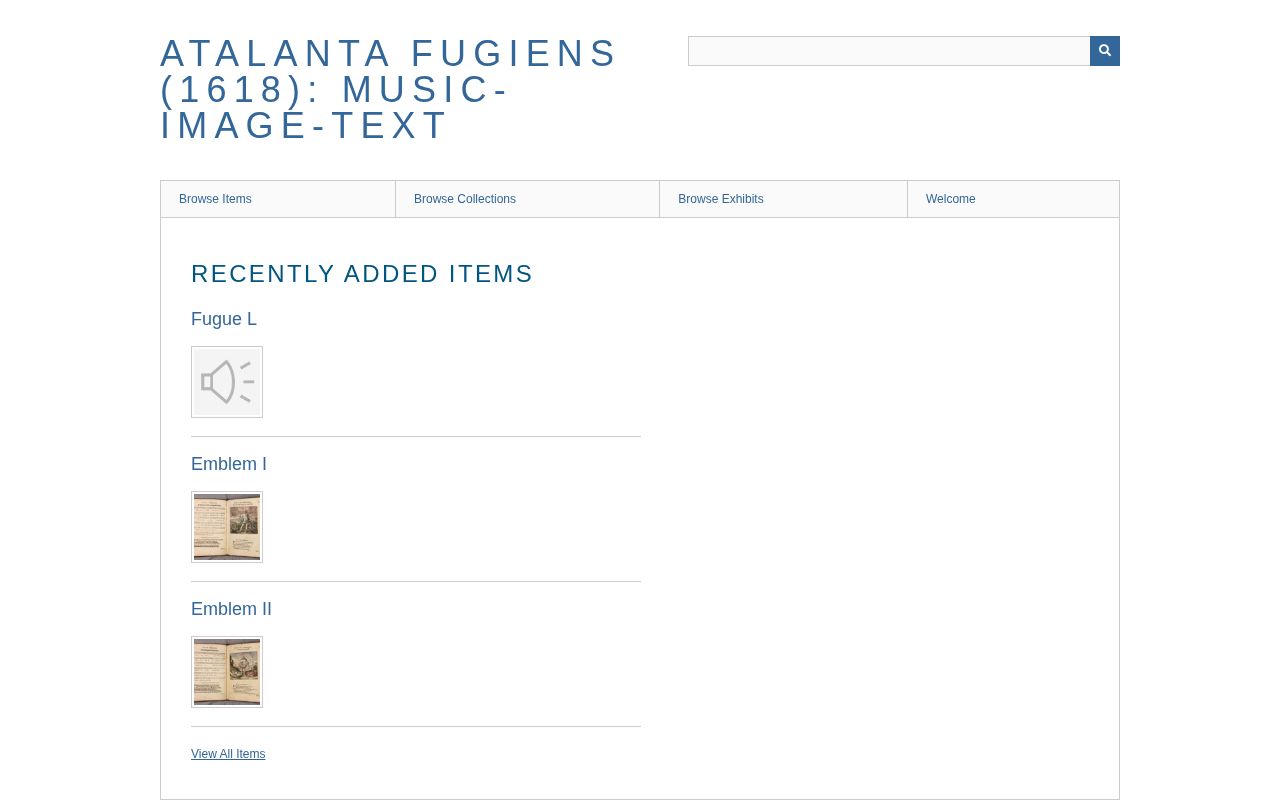Submit search using the blue search icon
The height and width of the screenshot is (800, 1280).
(x=1105, y=51)
